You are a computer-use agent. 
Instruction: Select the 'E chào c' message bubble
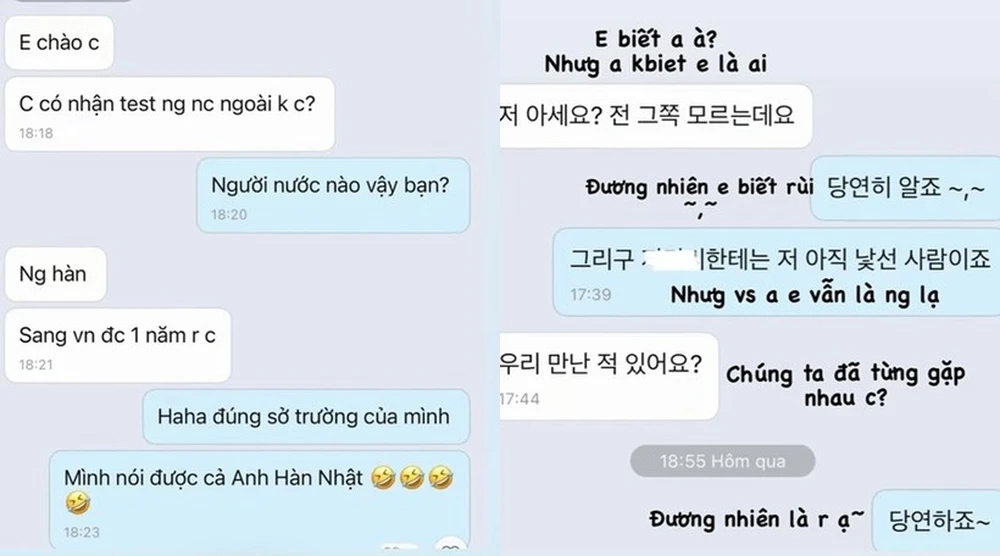tap(59, 43)
